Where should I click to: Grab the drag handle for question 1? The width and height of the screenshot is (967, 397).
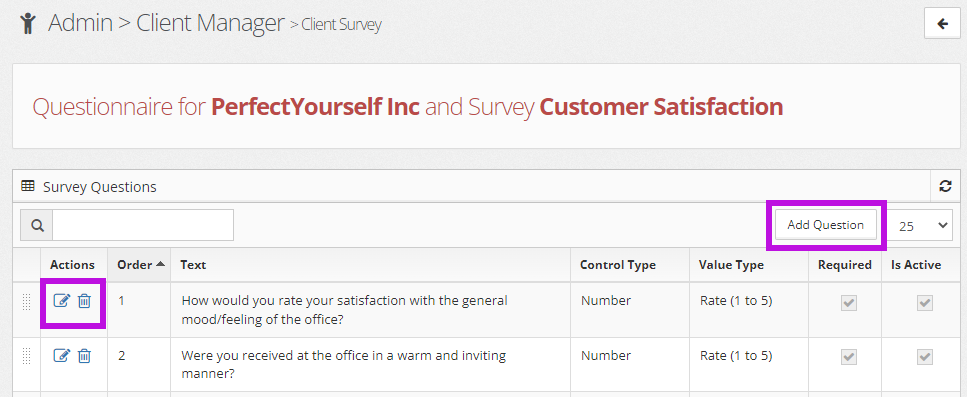[27, 302]
